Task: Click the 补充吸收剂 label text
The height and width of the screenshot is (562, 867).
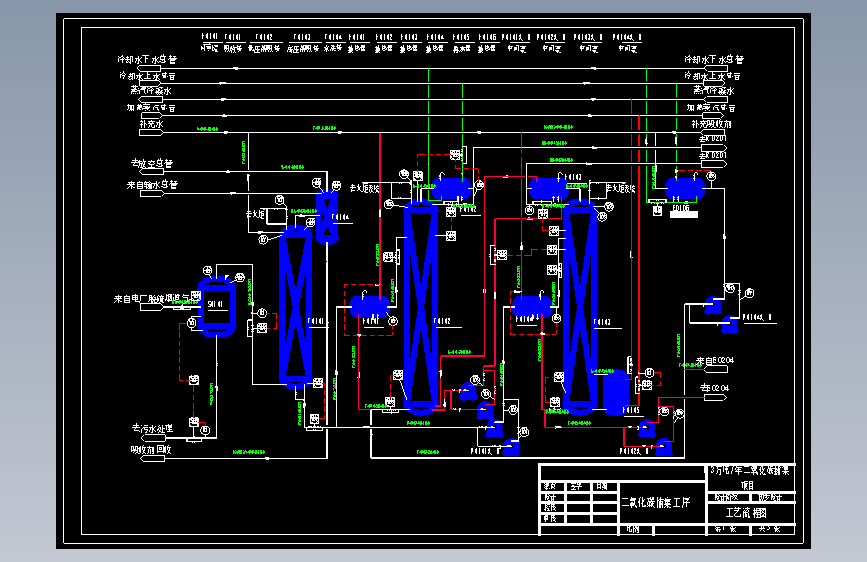Action: [x=711, y=124]
